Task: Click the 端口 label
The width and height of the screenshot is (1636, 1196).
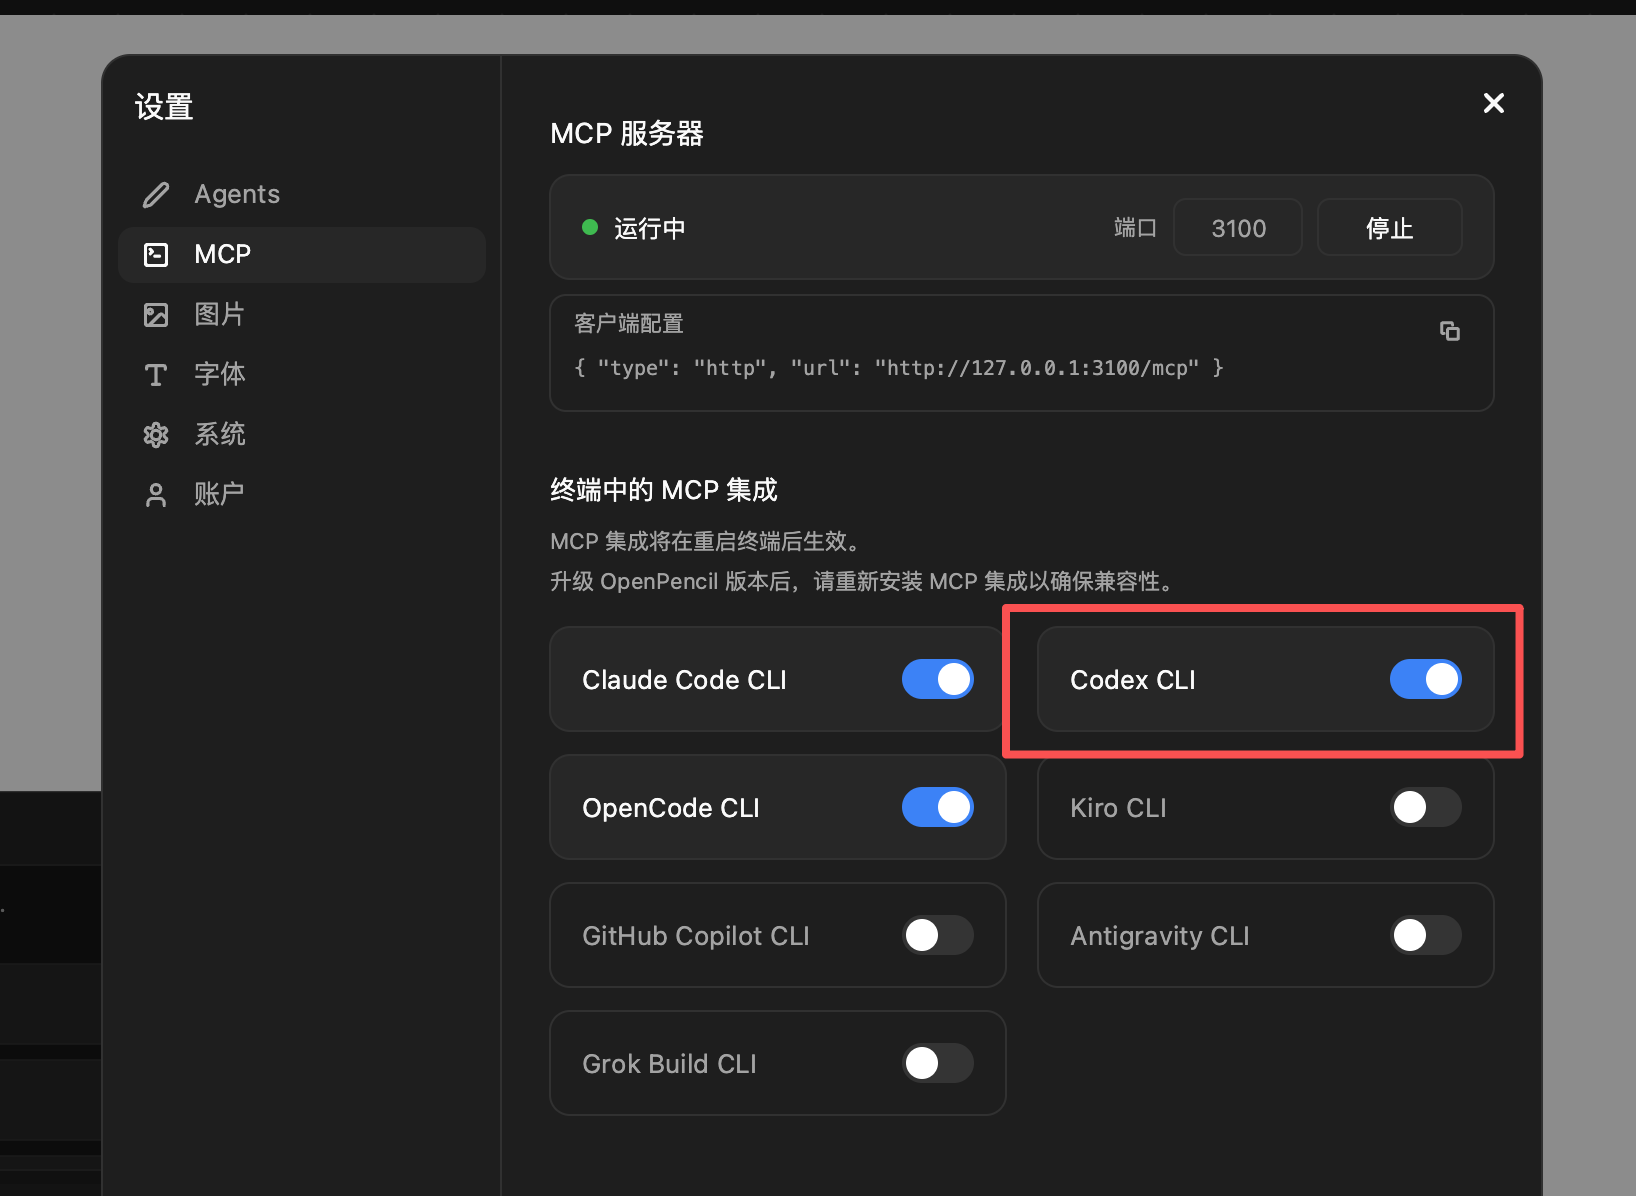Action: point(1135,228)
